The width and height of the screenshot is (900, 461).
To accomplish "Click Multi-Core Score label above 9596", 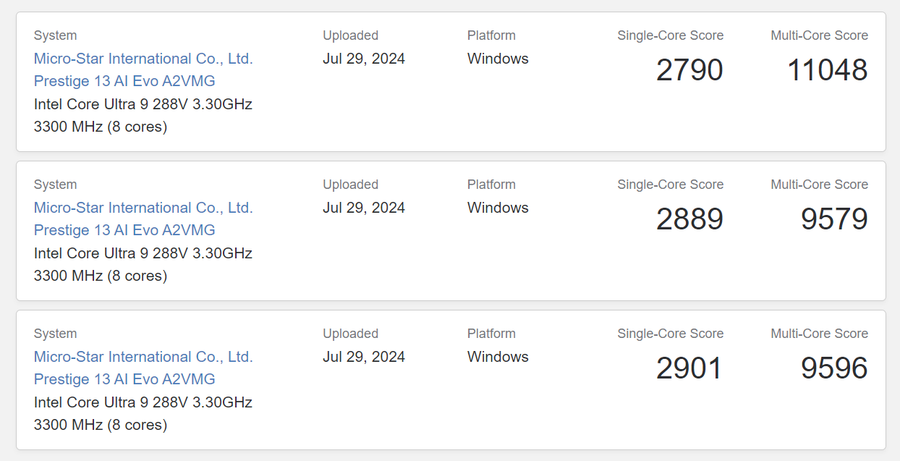I will click(819, 334).
